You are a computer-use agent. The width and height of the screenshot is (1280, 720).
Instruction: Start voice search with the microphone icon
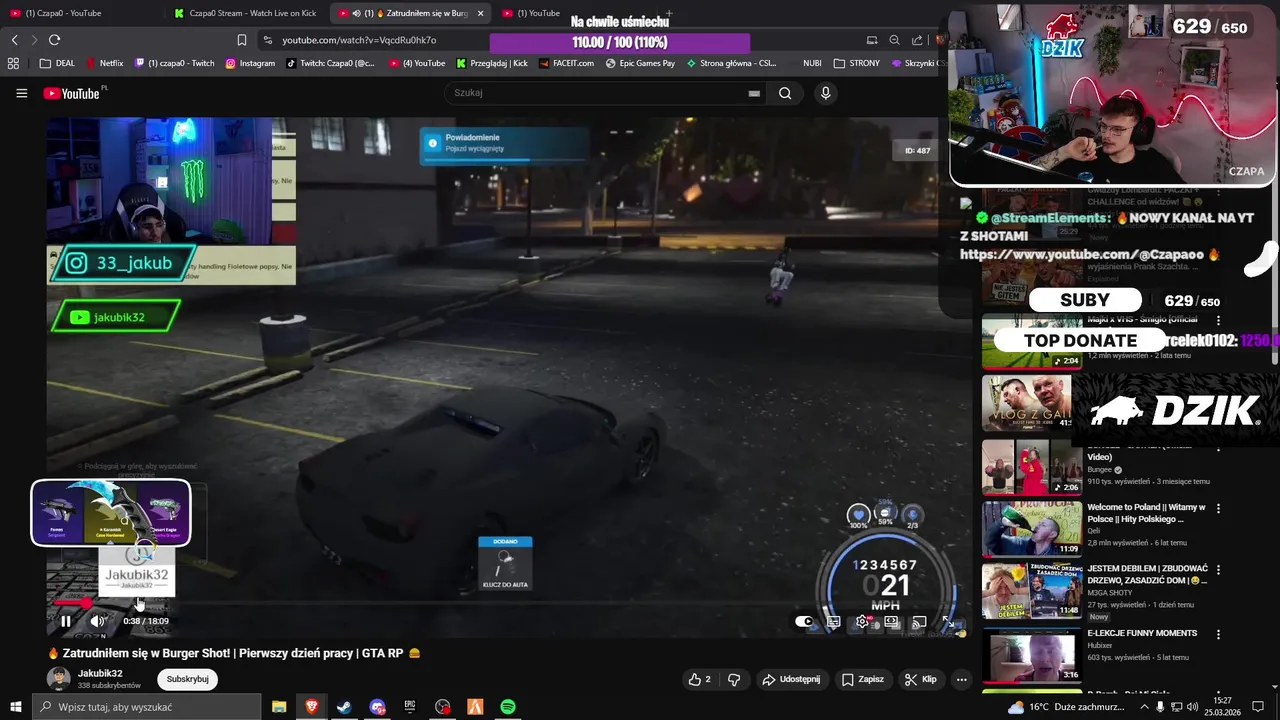click(x=825, y=93)
